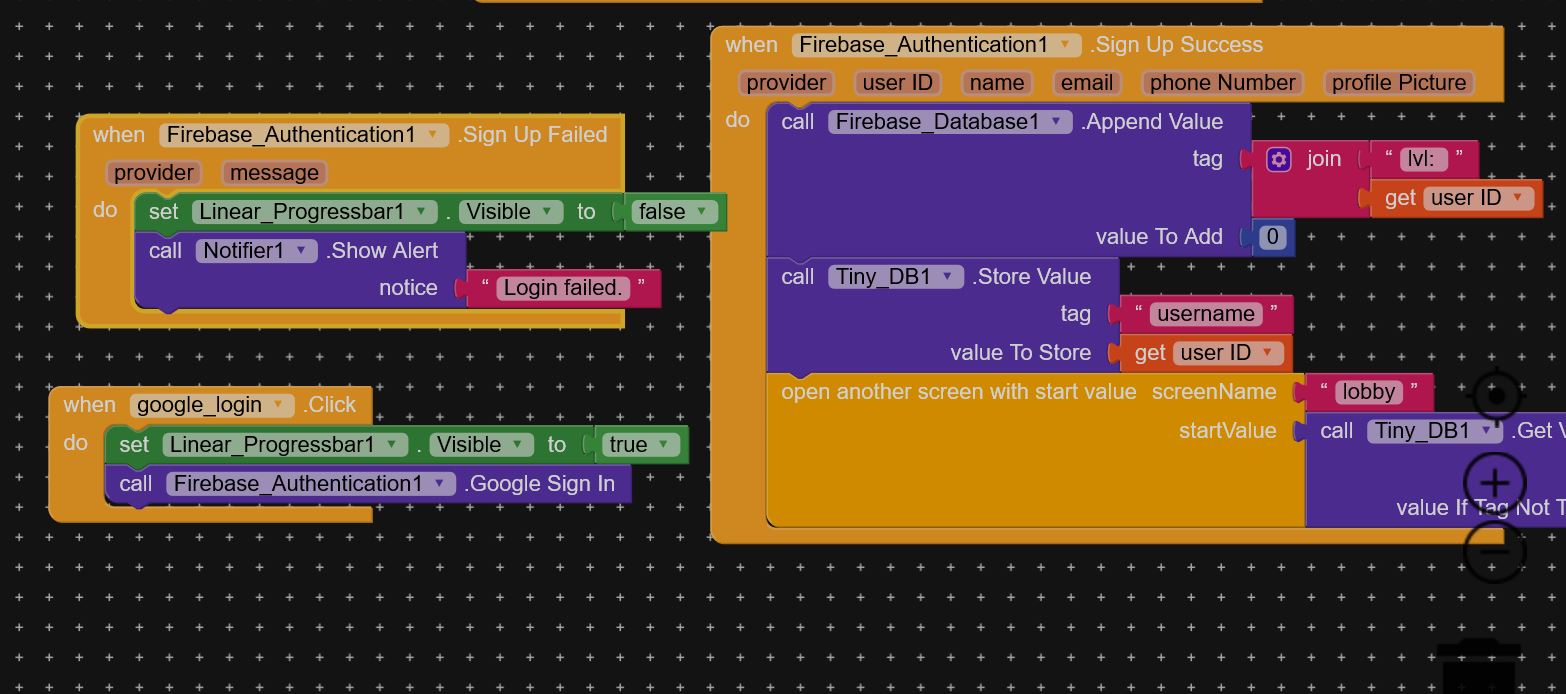Screen dimensions: 1566x694
Task: Zoom in with the plus icon
Action: click(x=1494, y=484)
